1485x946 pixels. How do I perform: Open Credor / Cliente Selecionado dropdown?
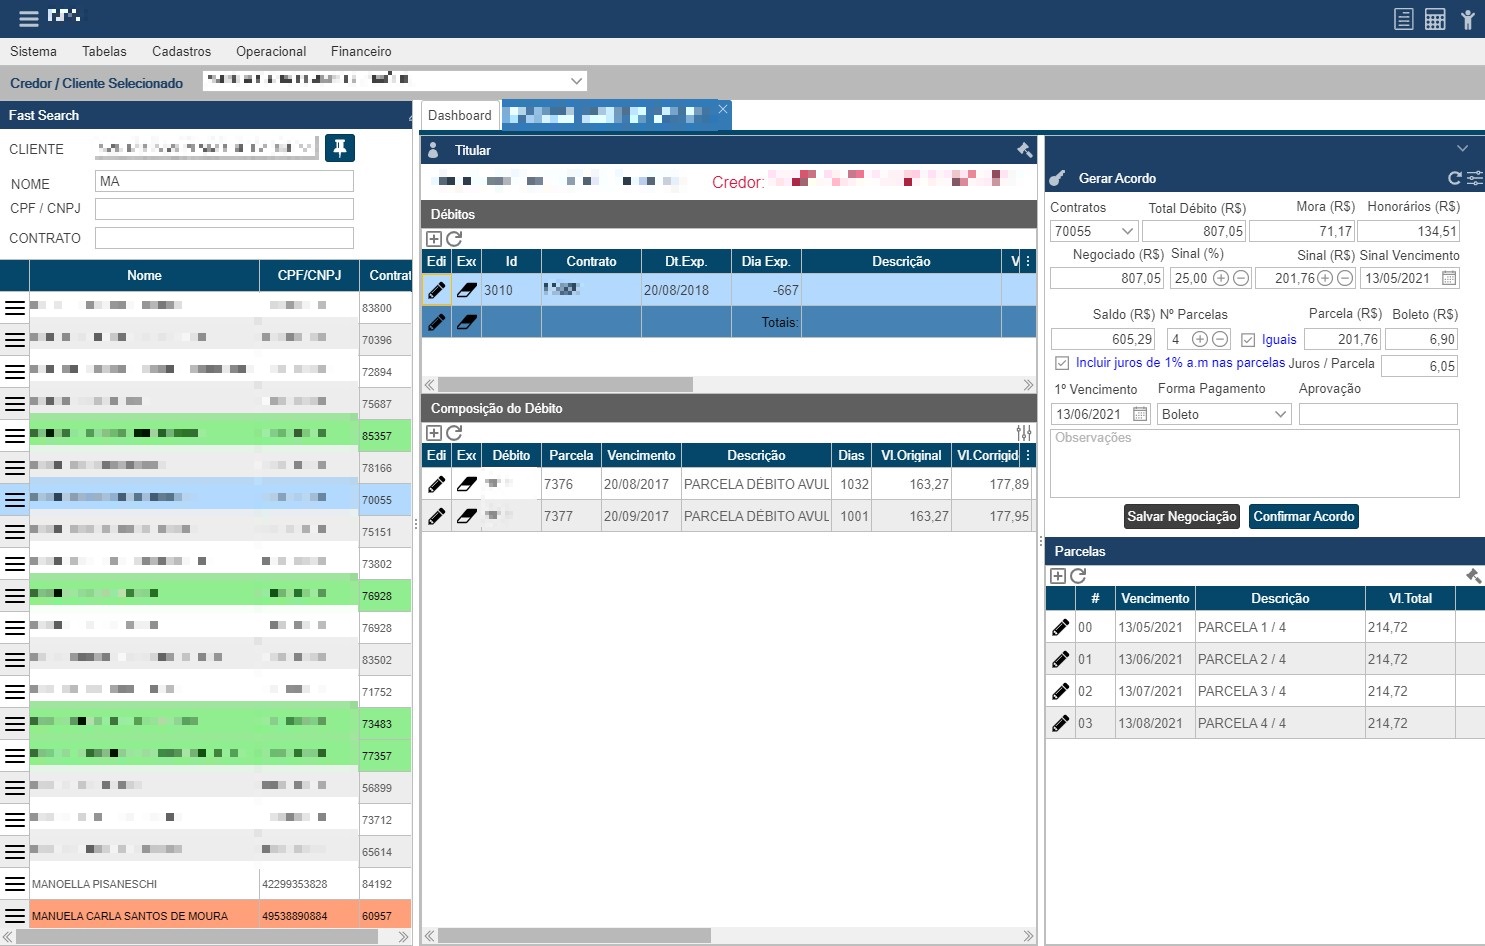point(577,81)
